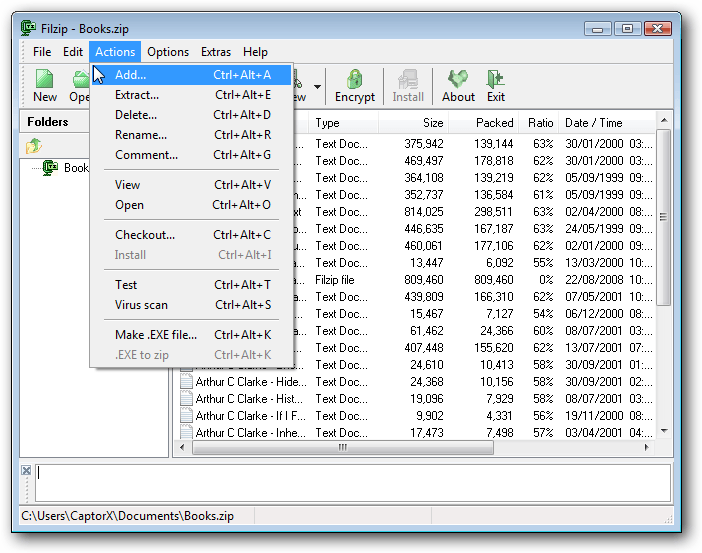Sort by the Size column header
The image size is (702, 553).
(x=414, y=123)
